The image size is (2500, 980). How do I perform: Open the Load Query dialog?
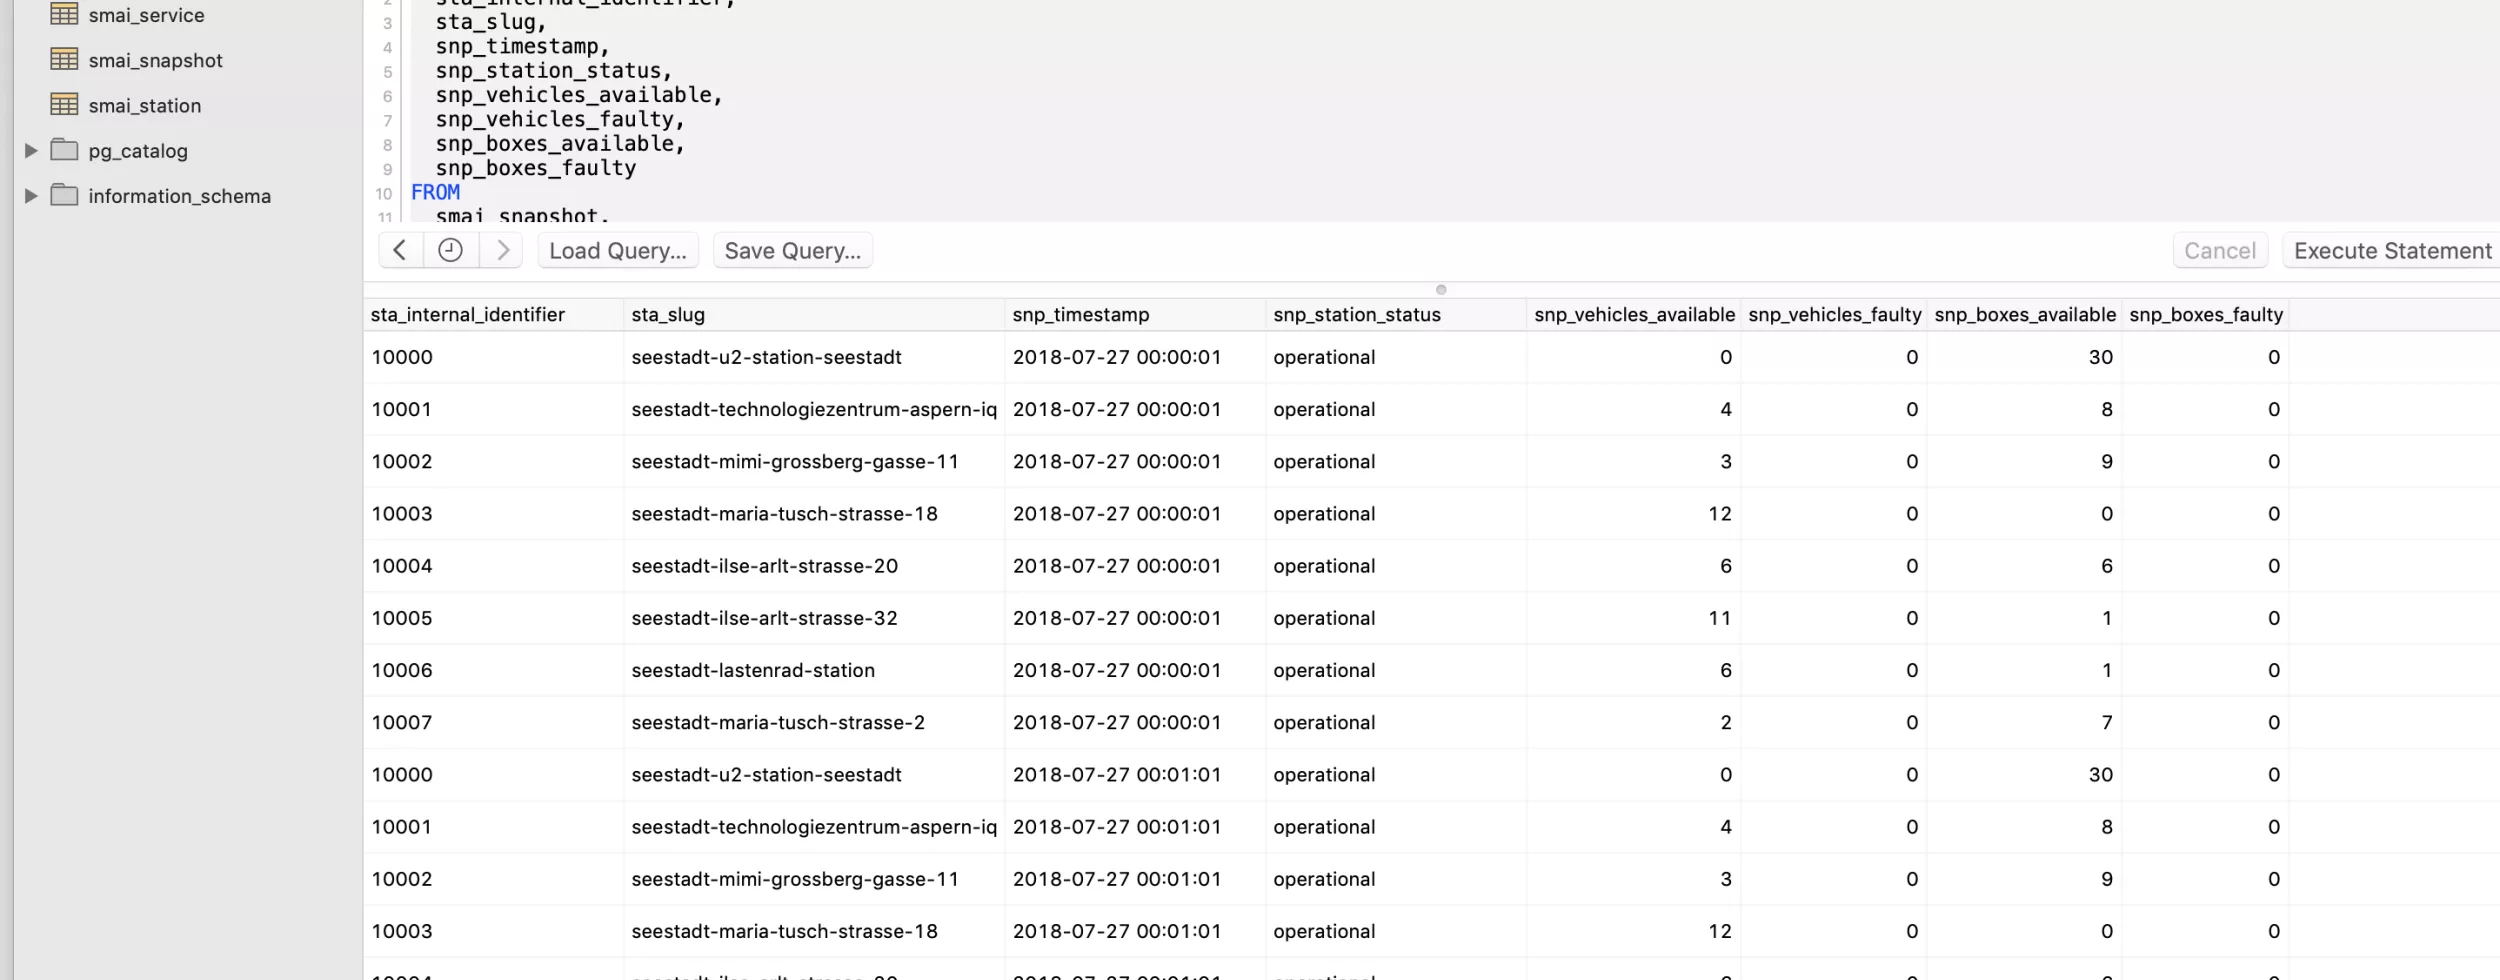617,250
